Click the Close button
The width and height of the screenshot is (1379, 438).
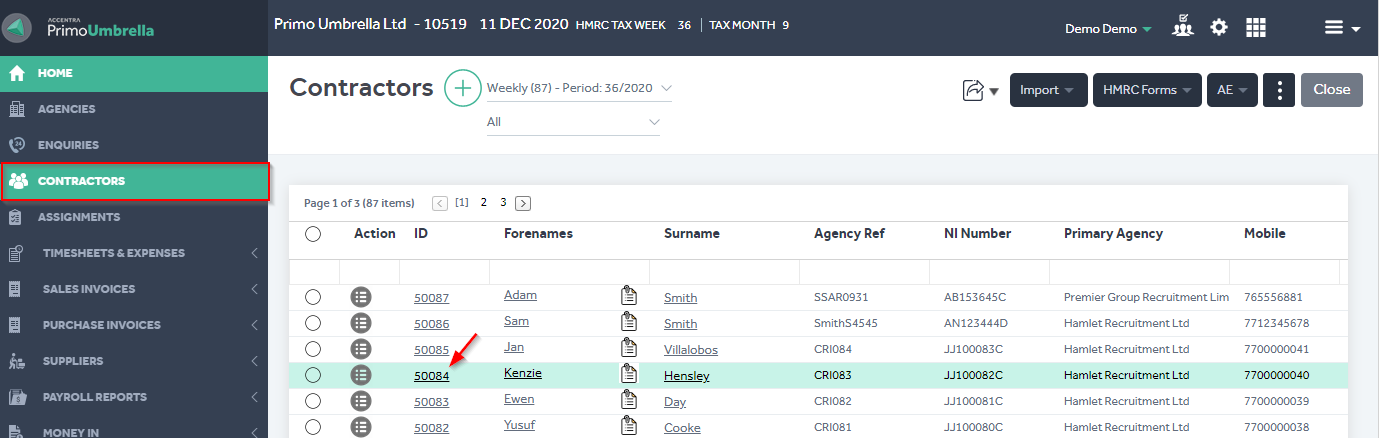pos(1331,90)
